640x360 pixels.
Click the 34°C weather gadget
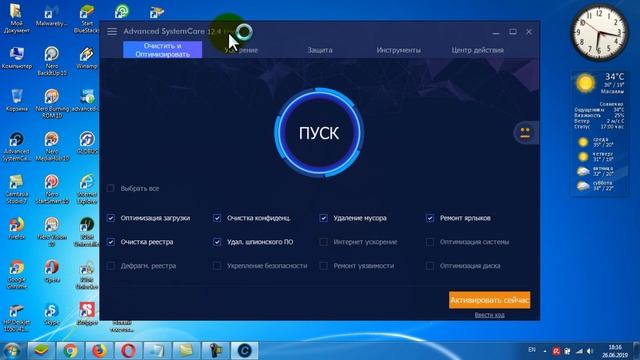click(599, 133)
